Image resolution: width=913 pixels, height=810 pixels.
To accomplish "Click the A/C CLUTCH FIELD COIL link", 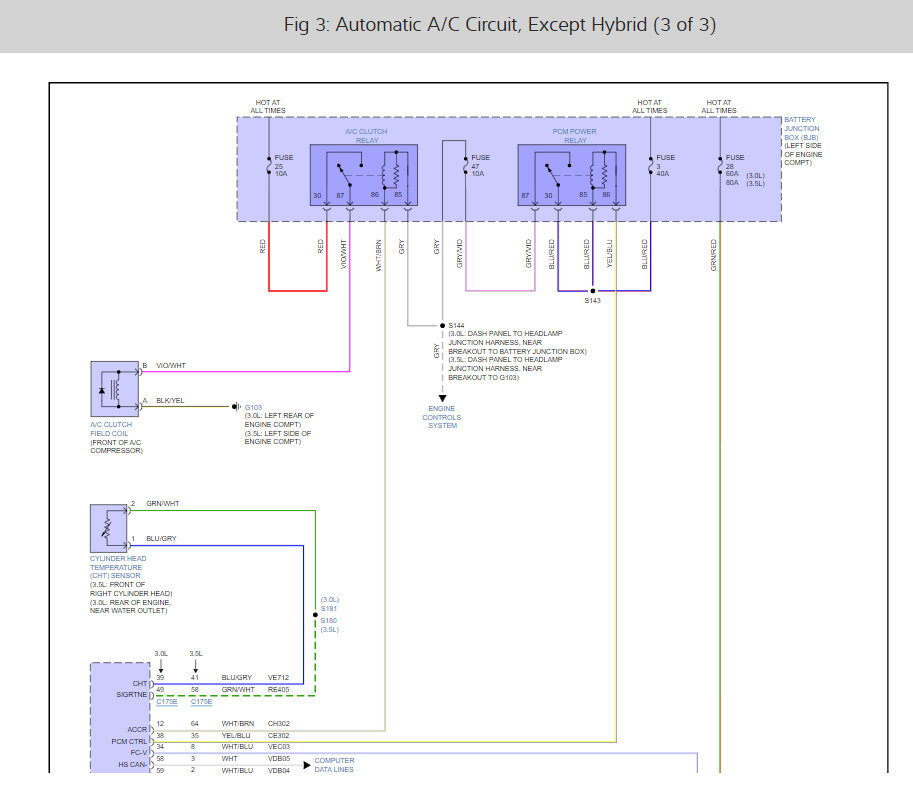I will [111, 429].
